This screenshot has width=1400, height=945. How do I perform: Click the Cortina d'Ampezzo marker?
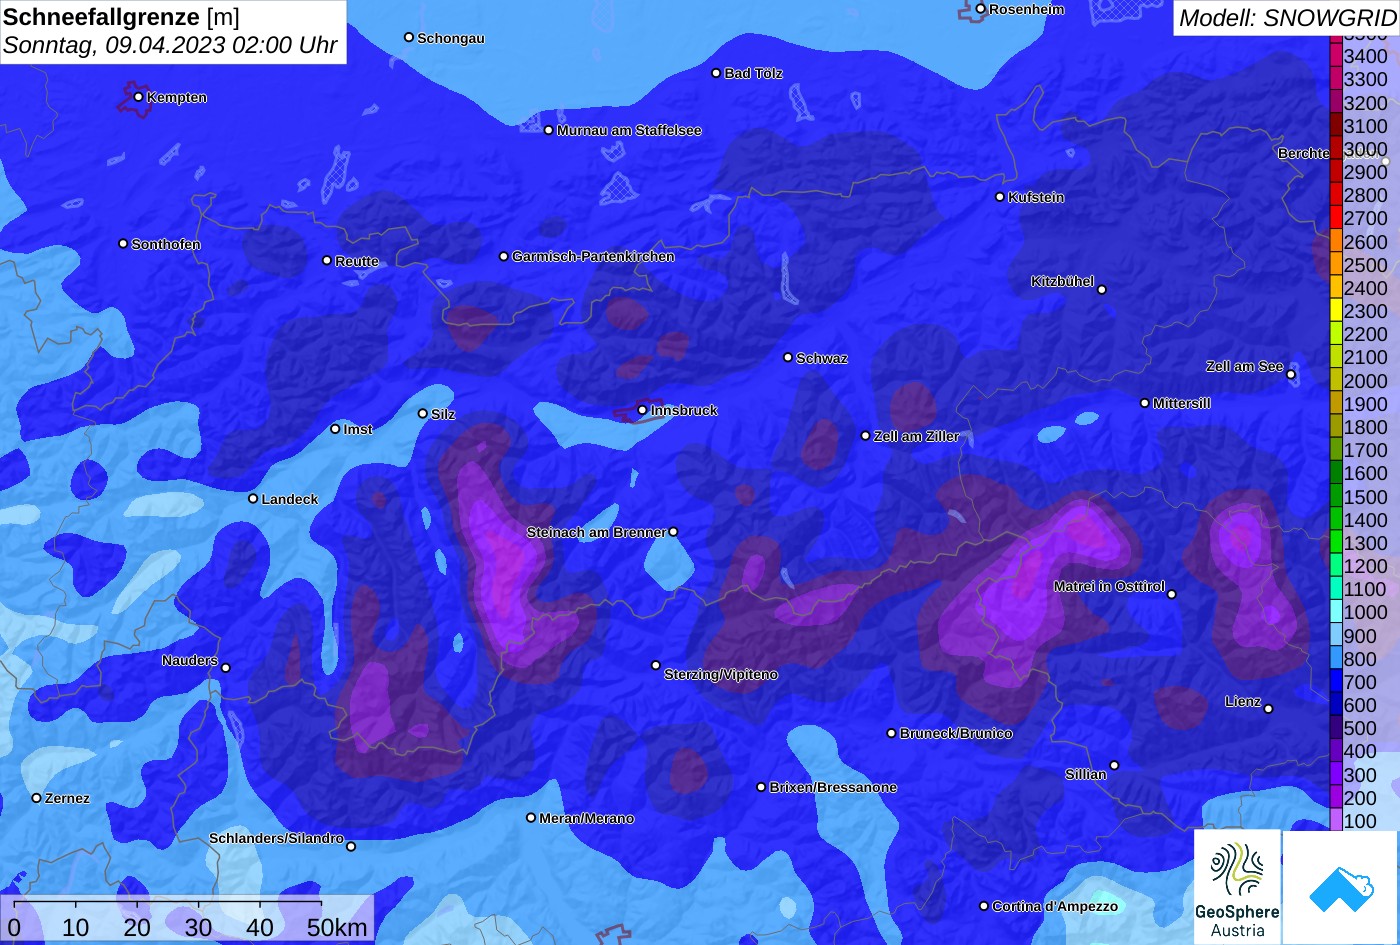pyautogui.click(x=983, y=906)
